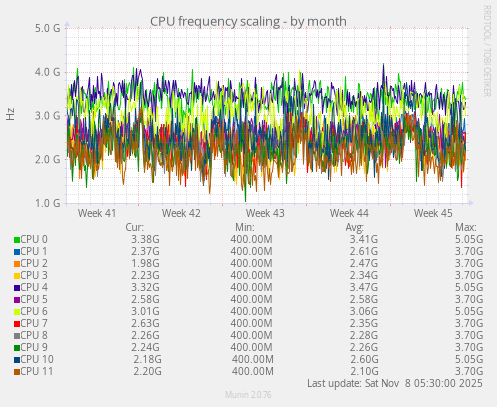This screenshot has height=407, width=497.
Task: Click the CPU 1 blue legend swatch
Action: coord(17,252)
